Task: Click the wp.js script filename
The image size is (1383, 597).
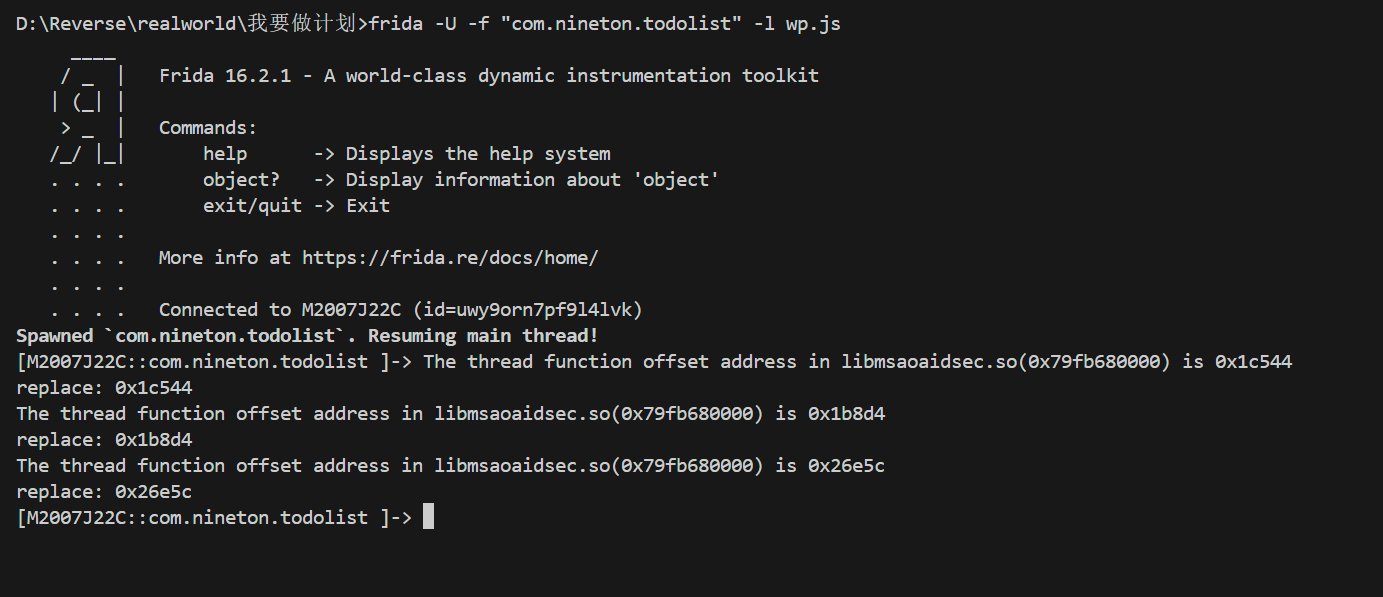Action: tap(813, 24)
